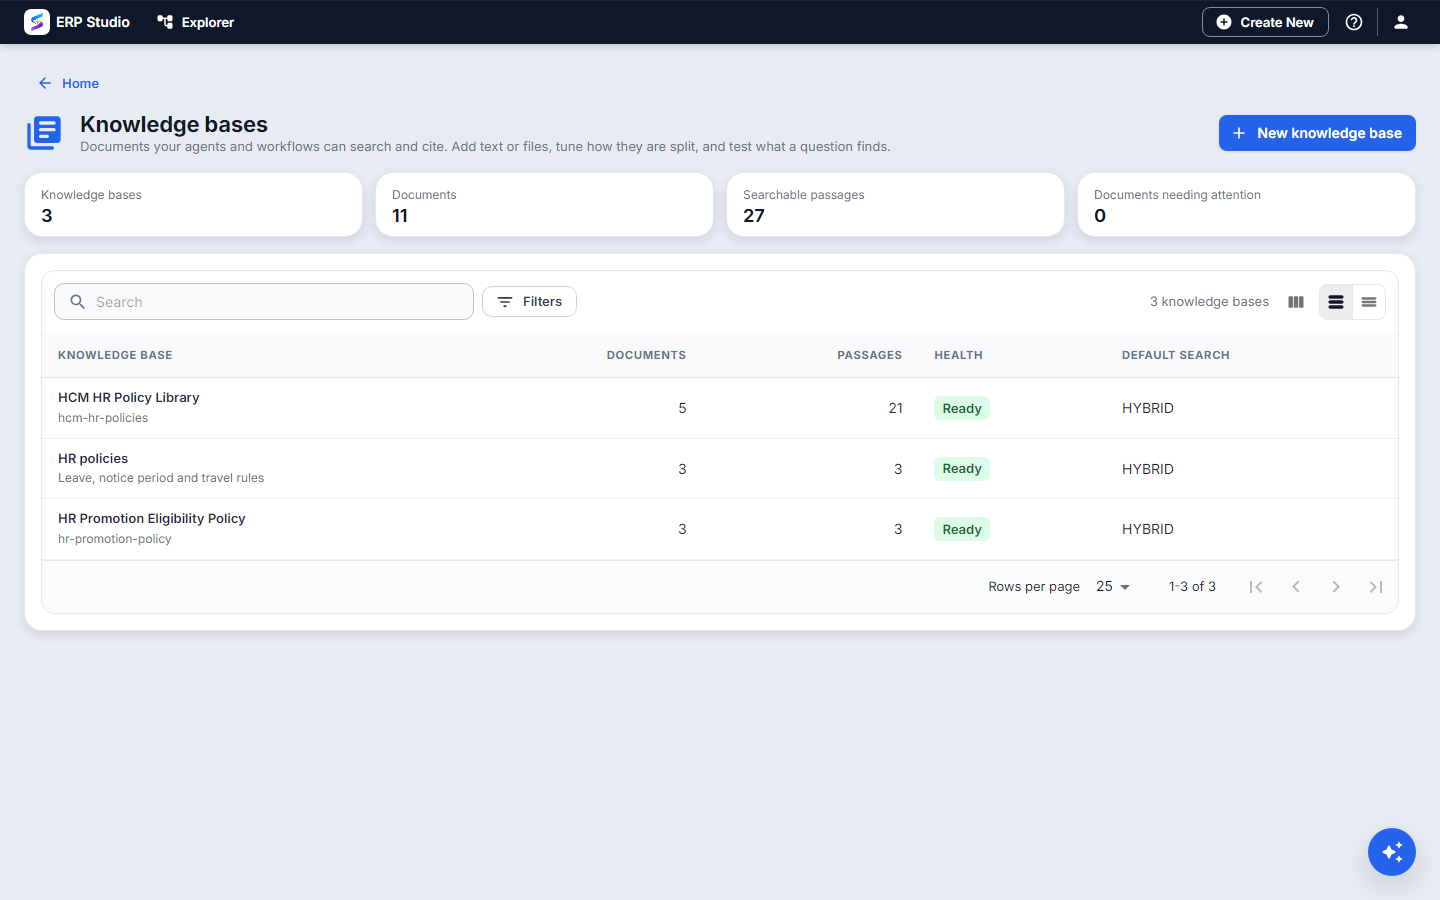Click the hcm-hr-policies subtitle text
Image resolution: width=1440 pixels, height=900 pixels.
[x=103, y=418]
